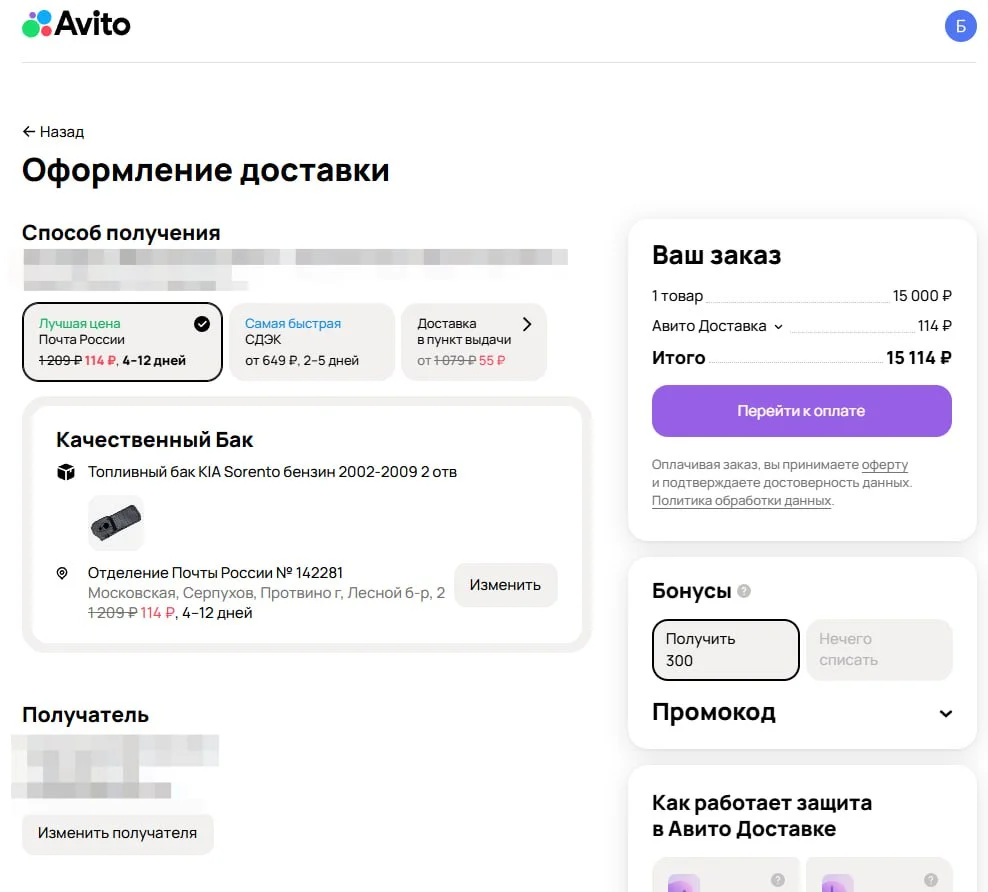The height and width of the screenshot is (892, 988).
Task: Go back using the Назад arrow link
Action: click(54, 132)
